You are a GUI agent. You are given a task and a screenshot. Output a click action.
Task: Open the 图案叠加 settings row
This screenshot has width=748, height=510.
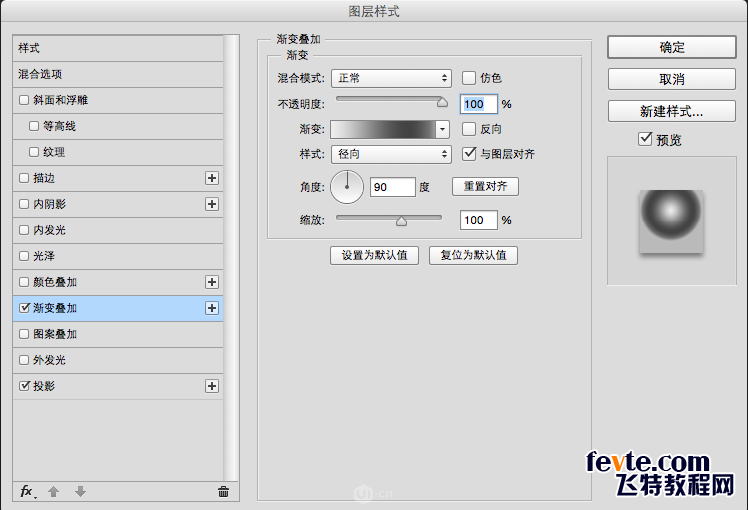[118, 334]
